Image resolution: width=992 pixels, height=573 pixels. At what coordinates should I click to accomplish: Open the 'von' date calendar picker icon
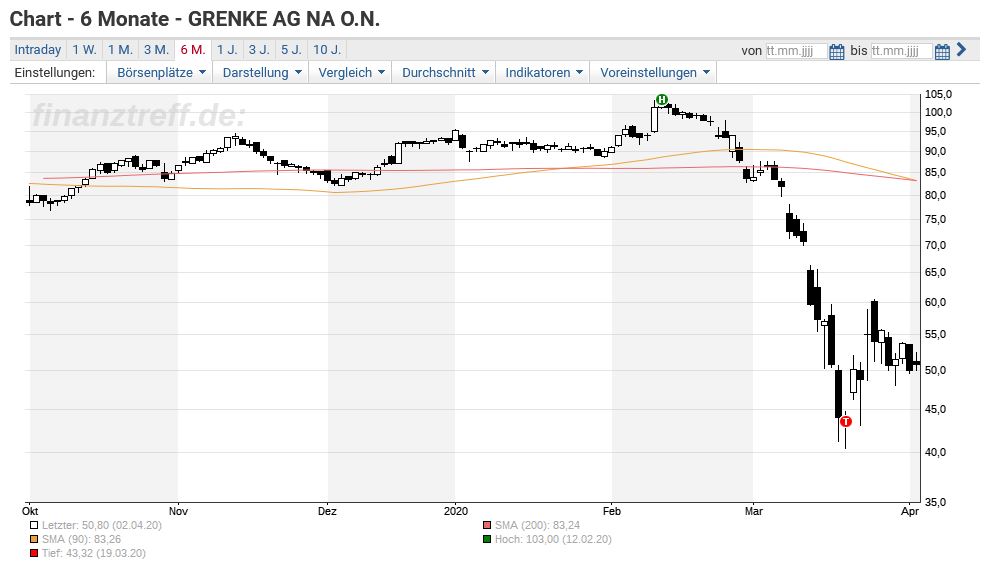(x=836, y=51)
